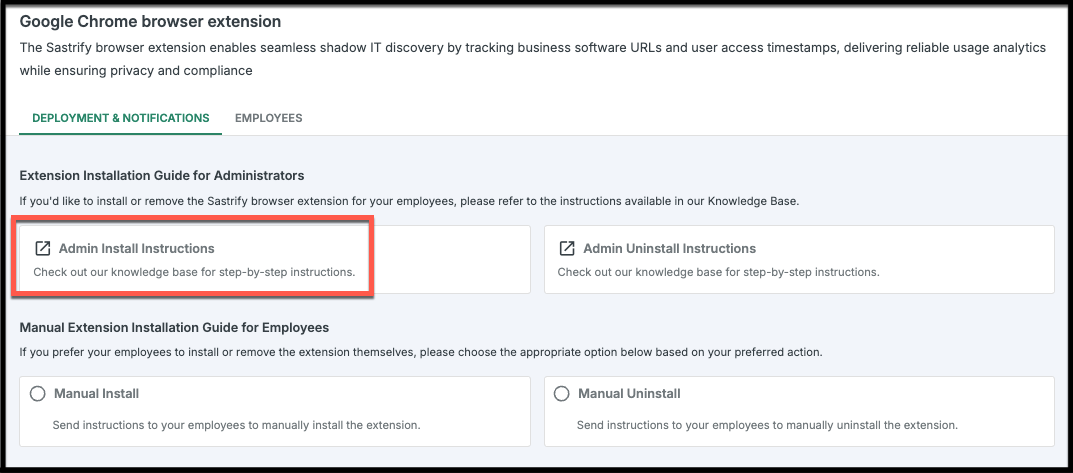The width and height of the screenshot is (1073, 473).
Task: Click the Manual Install label text
Action: (96, 394)
